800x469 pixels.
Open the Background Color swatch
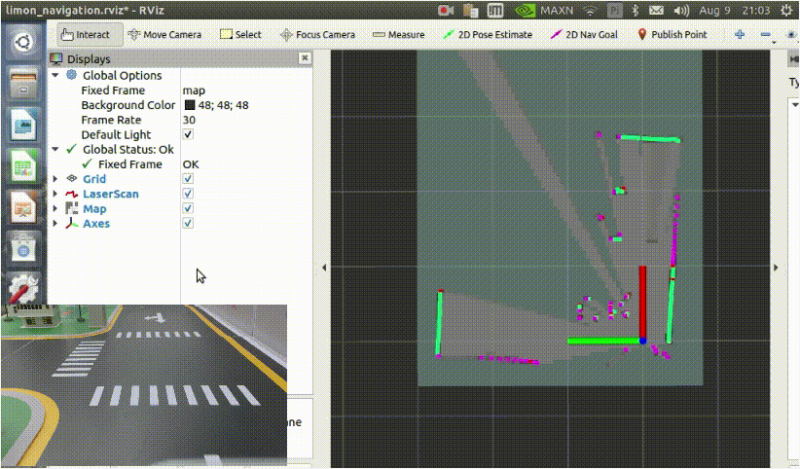pyautogui.click(x=189, y=105)
